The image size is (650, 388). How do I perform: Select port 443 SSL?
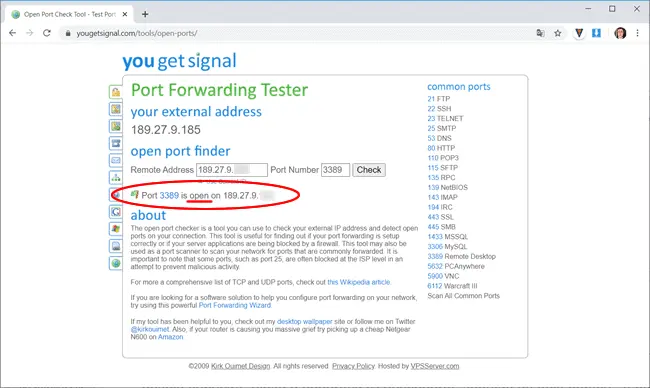click(440, 217)
